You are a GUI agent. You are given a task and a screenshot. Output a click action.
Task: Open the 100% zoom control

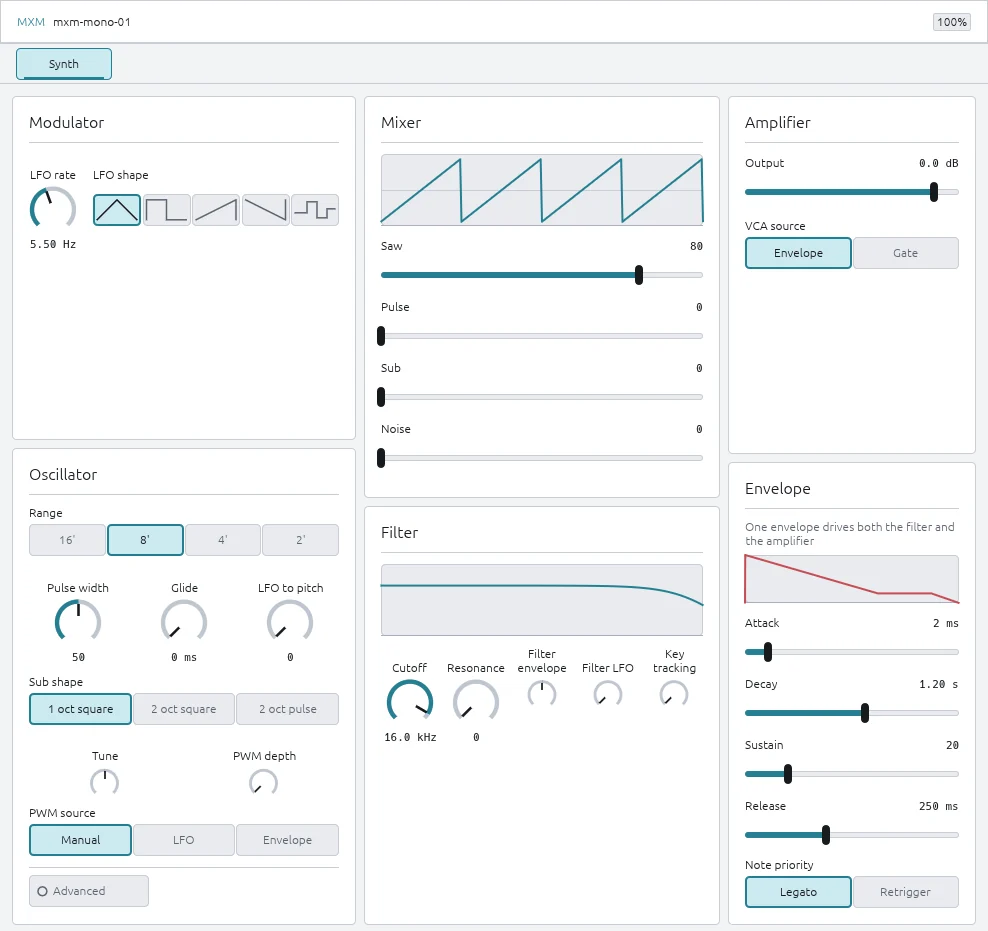point(951,22)
